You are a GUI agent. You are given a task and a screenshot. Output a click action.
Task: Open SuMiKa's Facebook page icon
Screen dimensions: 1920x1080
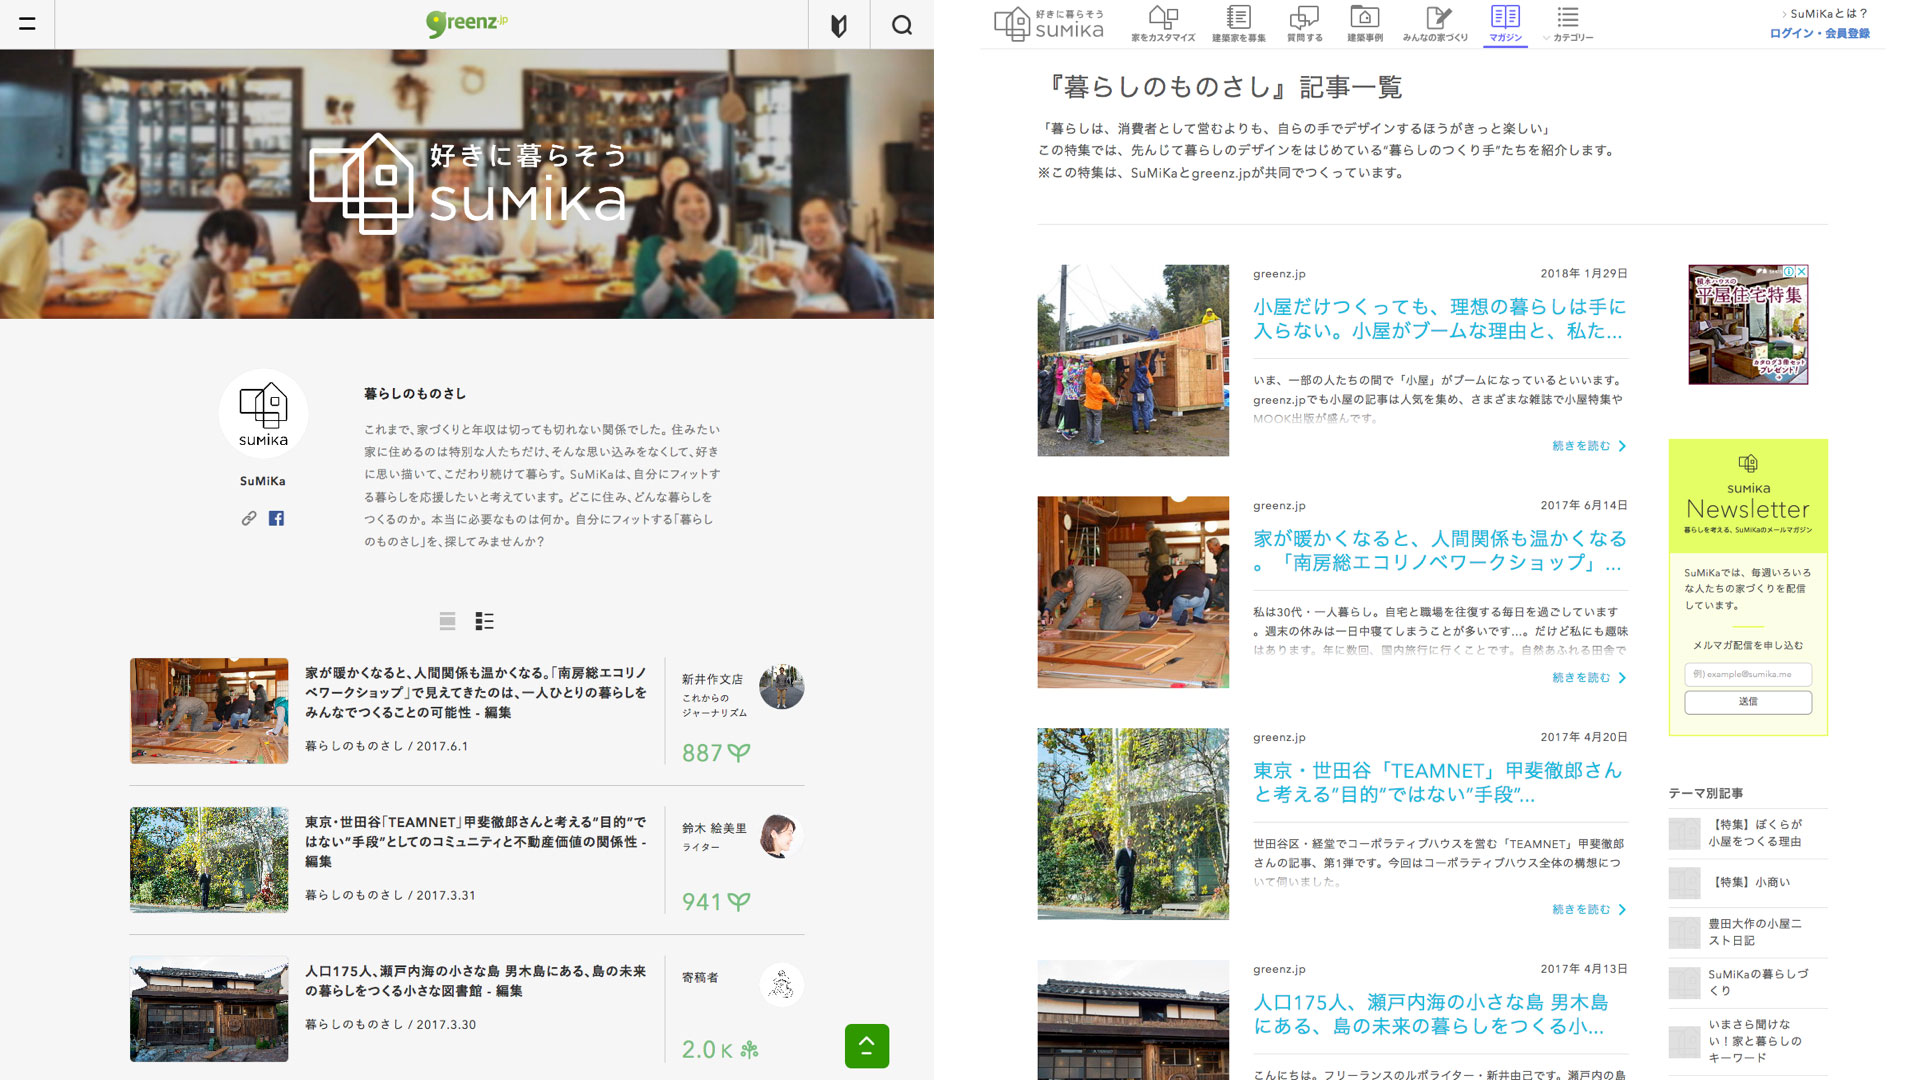click(x=276, y=518)
